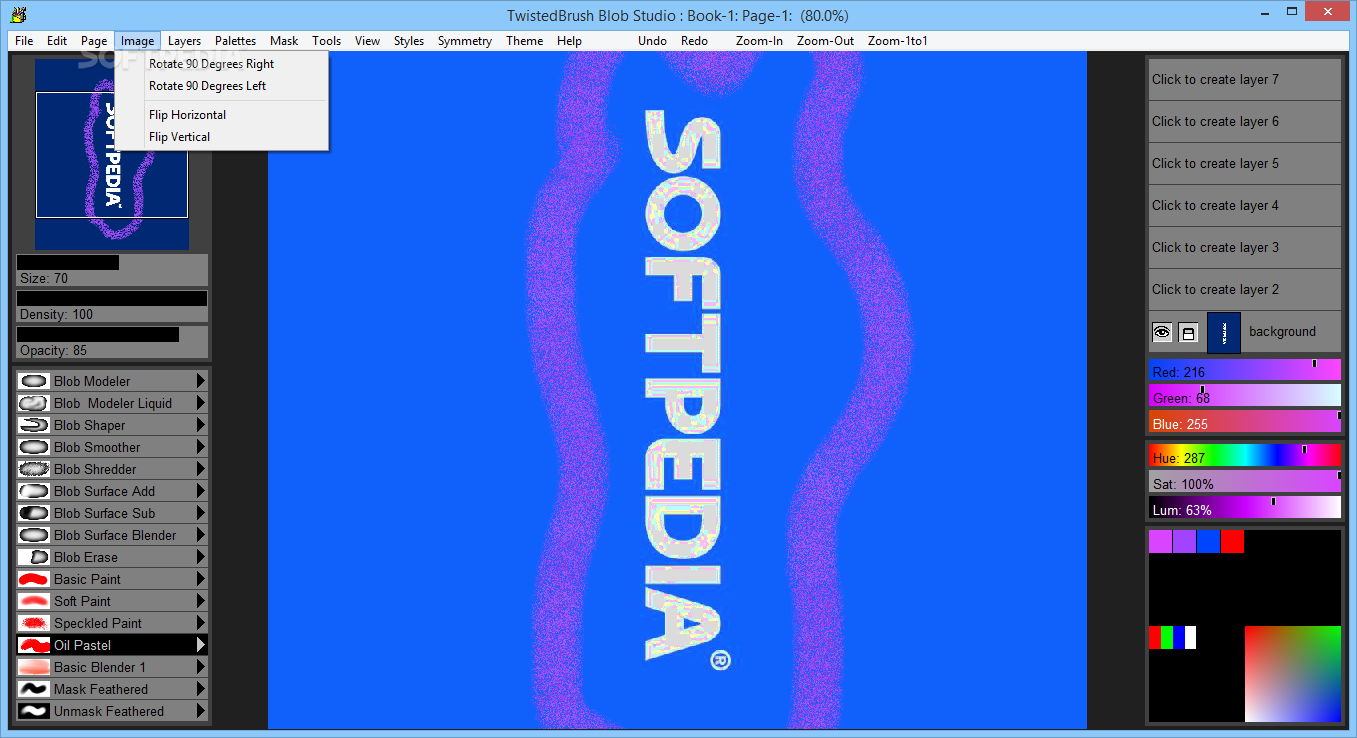
Task: Choose the Blob Shaper brush icon
Action: 34,425
